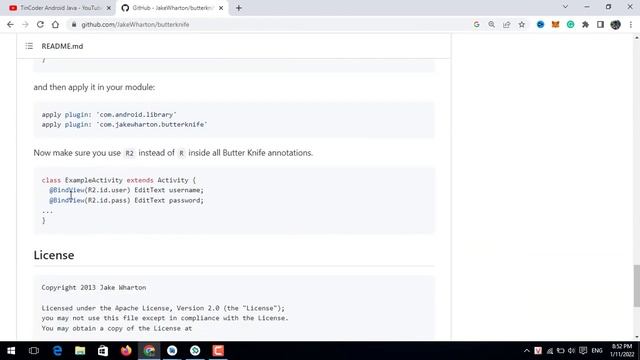Screen dimensions: 640x360
Task: Select the com.jakewharton.butterknife plugin line
Action: coord(124,124)
